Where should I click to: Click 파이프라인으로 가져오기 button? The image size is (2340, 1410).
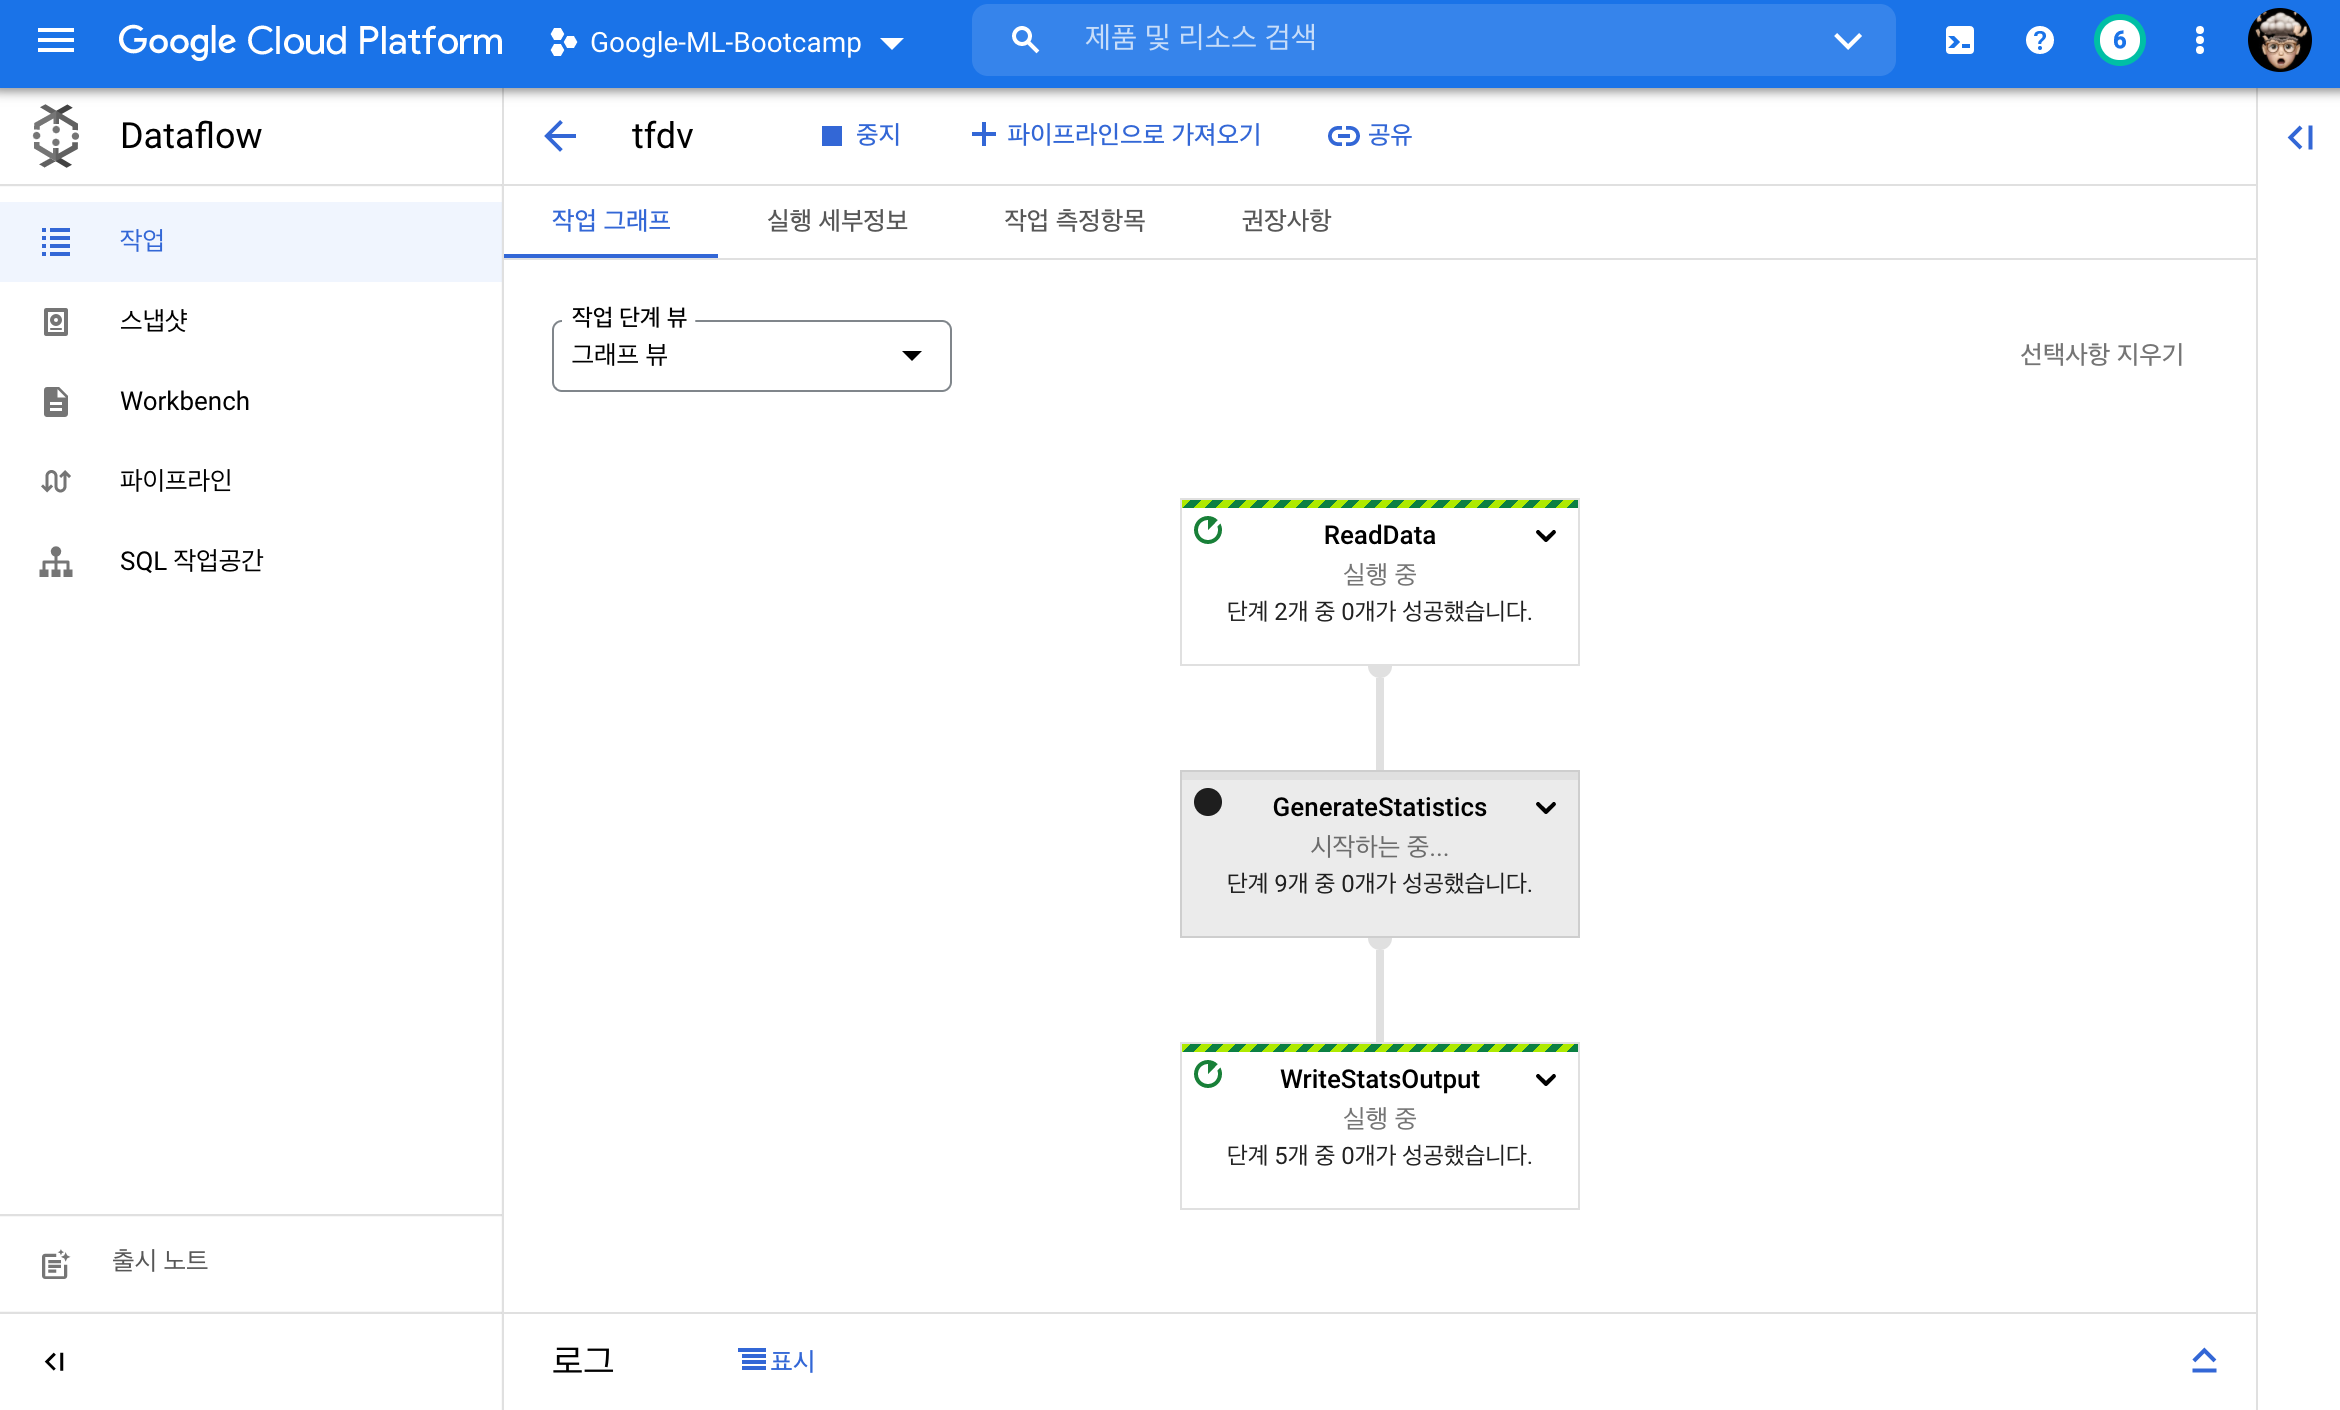point(1116,135)
